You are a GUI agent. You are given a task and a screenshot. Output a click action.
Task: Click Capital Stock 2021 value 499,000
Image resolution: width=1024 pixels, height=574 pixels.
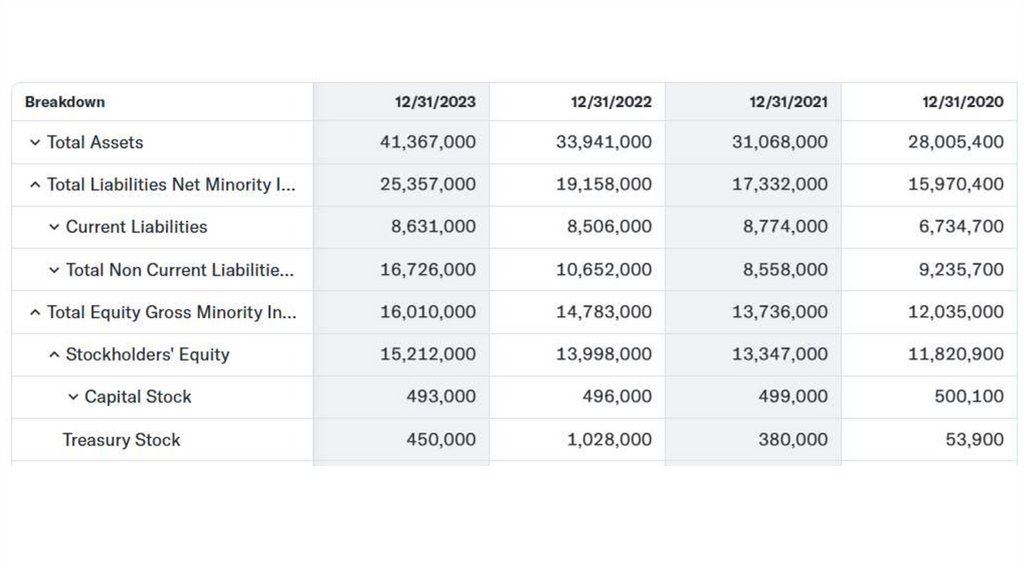click(x=793, y=397)
